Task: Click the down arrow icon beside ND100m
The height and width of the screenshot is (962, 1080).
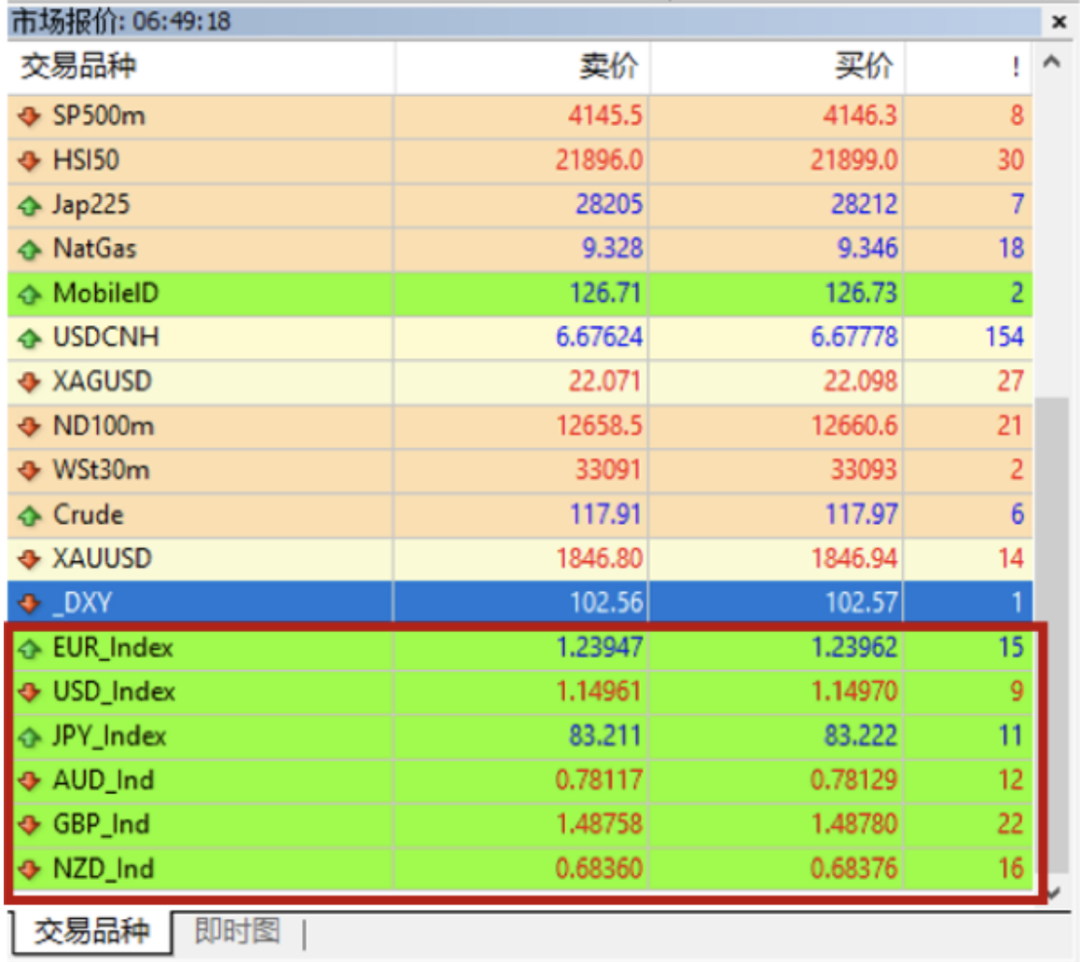Action: (x=30, y=427)
